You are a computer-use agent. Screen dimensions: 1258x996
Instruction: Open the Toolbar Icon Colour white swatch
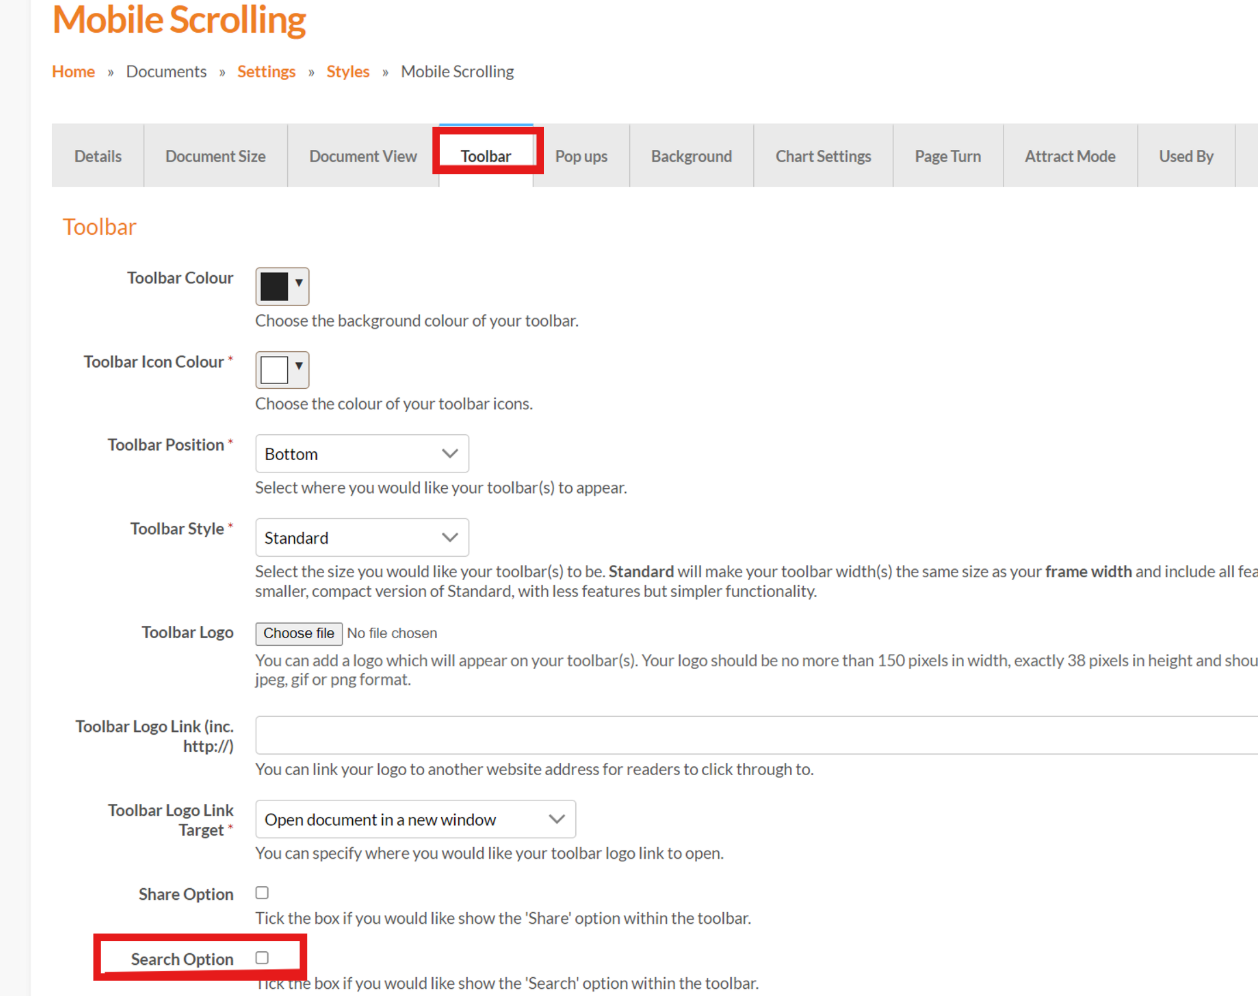pos(281,370)
